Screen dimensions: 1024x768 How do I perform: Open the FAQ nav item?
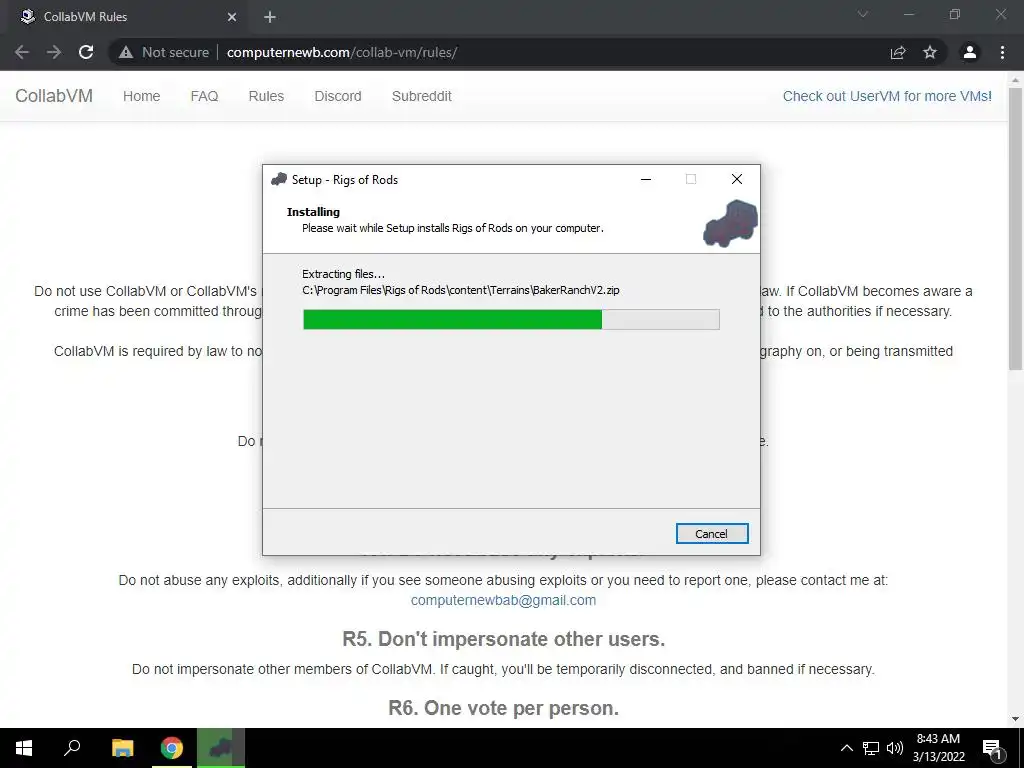point(204,96)
